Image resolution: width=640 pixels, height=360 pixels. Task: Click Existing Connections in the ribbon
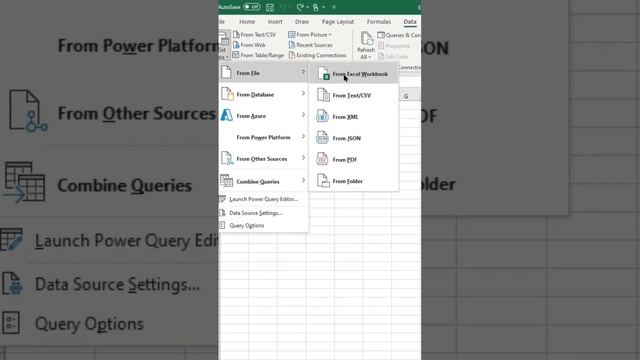(x=317, y=55)
